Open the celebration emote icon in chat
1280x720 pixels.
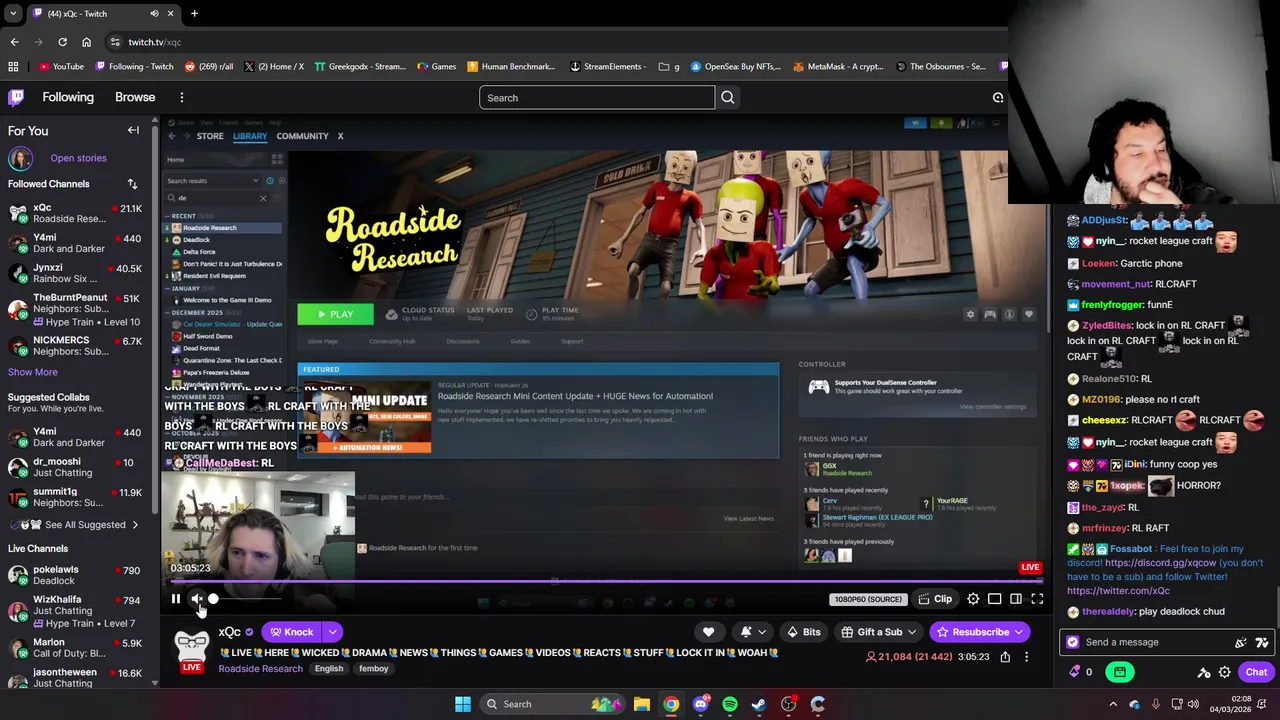[x=1241, y=642]
